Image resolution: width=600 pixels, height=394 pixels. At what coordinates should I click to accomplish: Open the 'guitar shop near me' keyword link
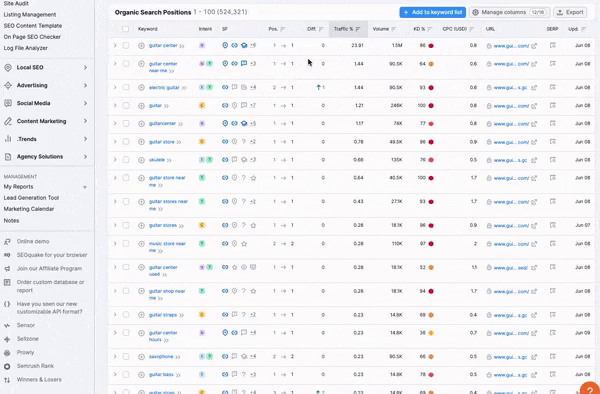coord(167,294)
